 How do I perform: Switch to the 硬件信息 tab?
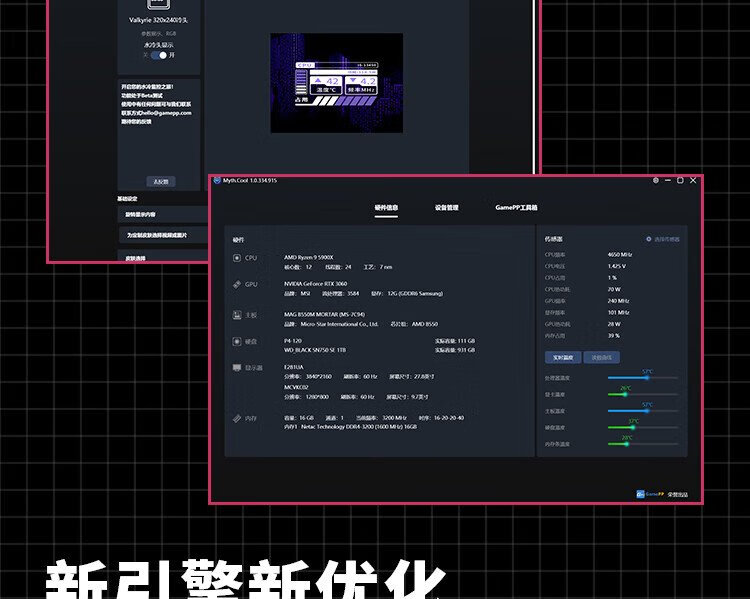[x=386, y=208]
